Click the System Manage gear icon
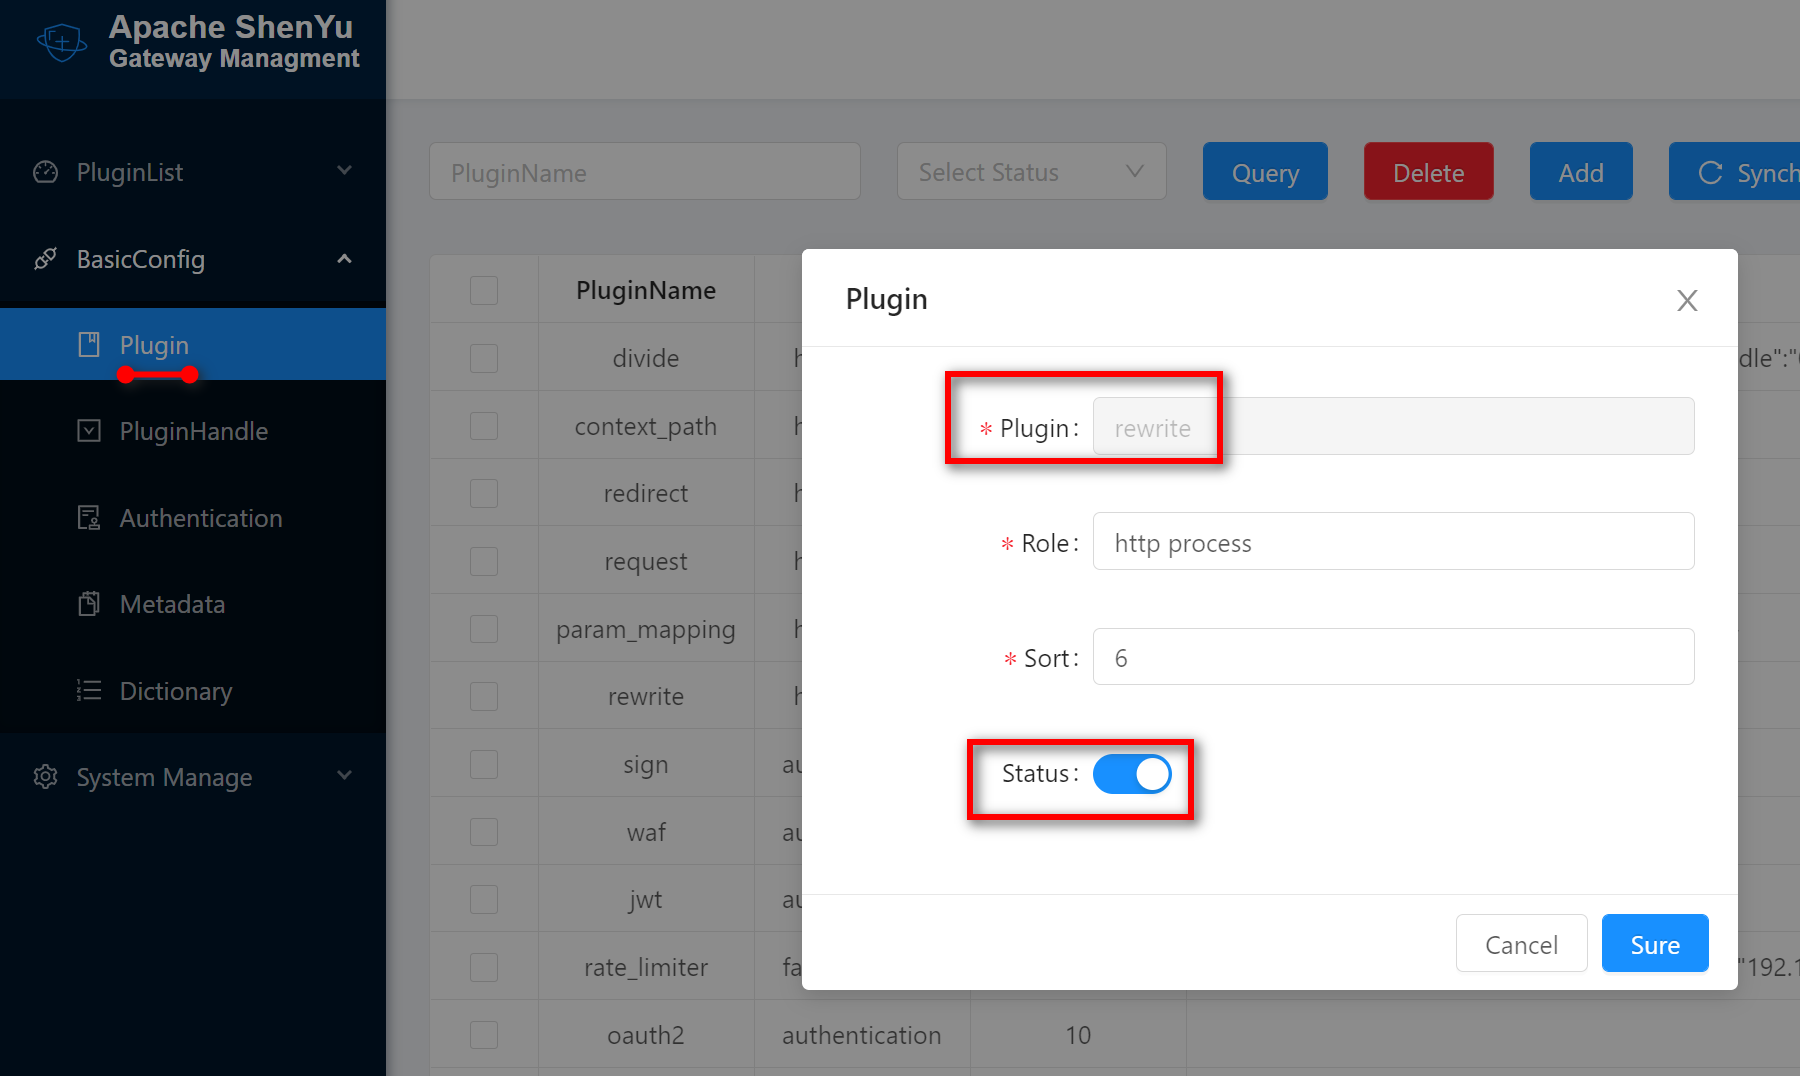This screenshot has height=1076, width=1800. tap(45, 777)
